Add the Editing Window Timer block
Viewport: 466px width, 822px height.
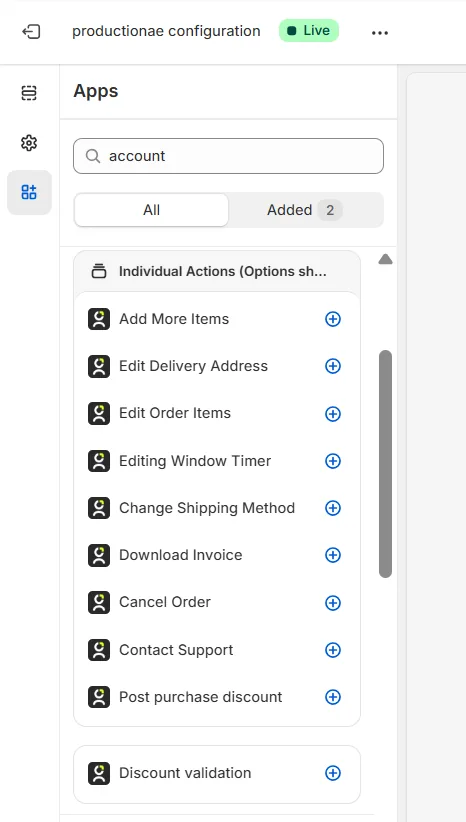click(333, 461)
